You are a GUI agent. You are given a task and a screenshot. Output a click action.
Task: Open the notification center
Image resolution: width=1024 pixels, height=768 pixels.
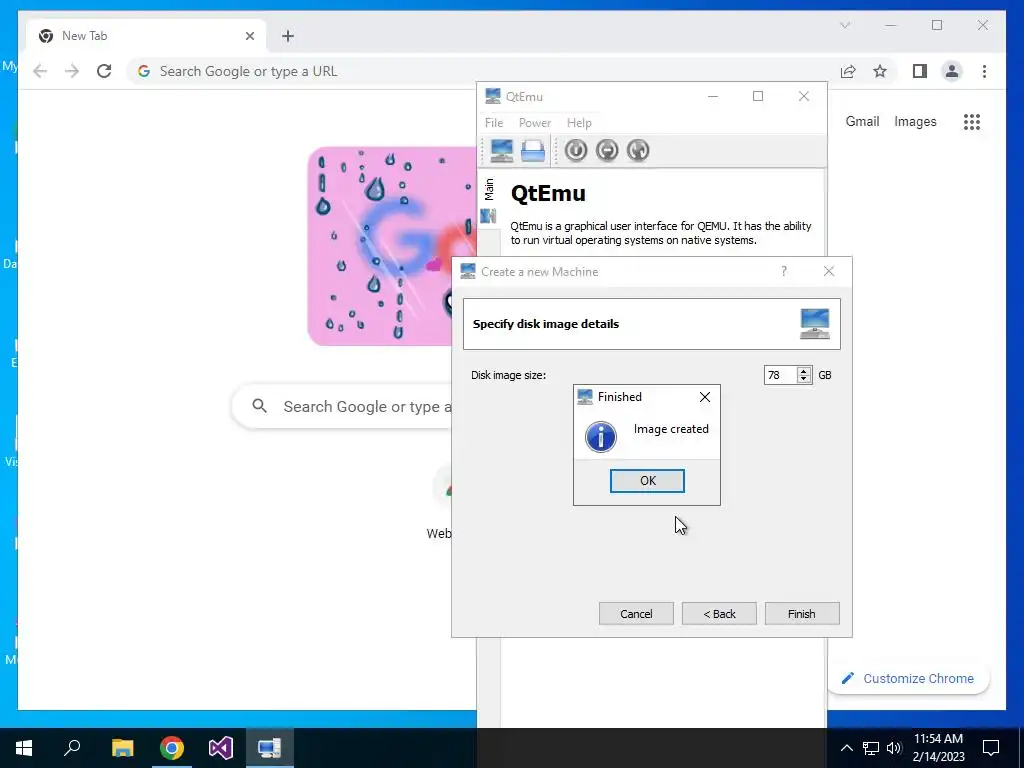(x=991, y=748)
